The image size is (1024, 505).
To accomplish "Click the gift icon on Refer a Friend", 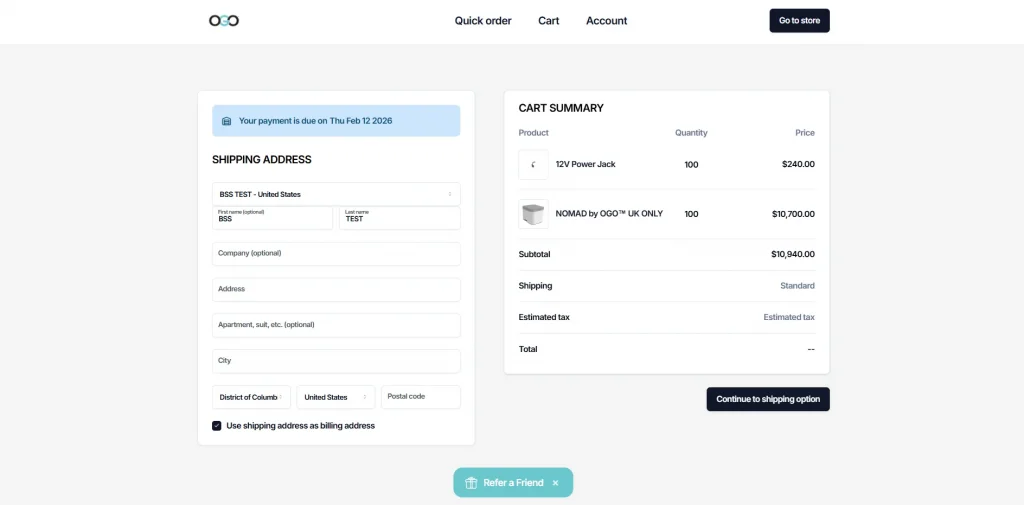I will [x=471, y=483].
